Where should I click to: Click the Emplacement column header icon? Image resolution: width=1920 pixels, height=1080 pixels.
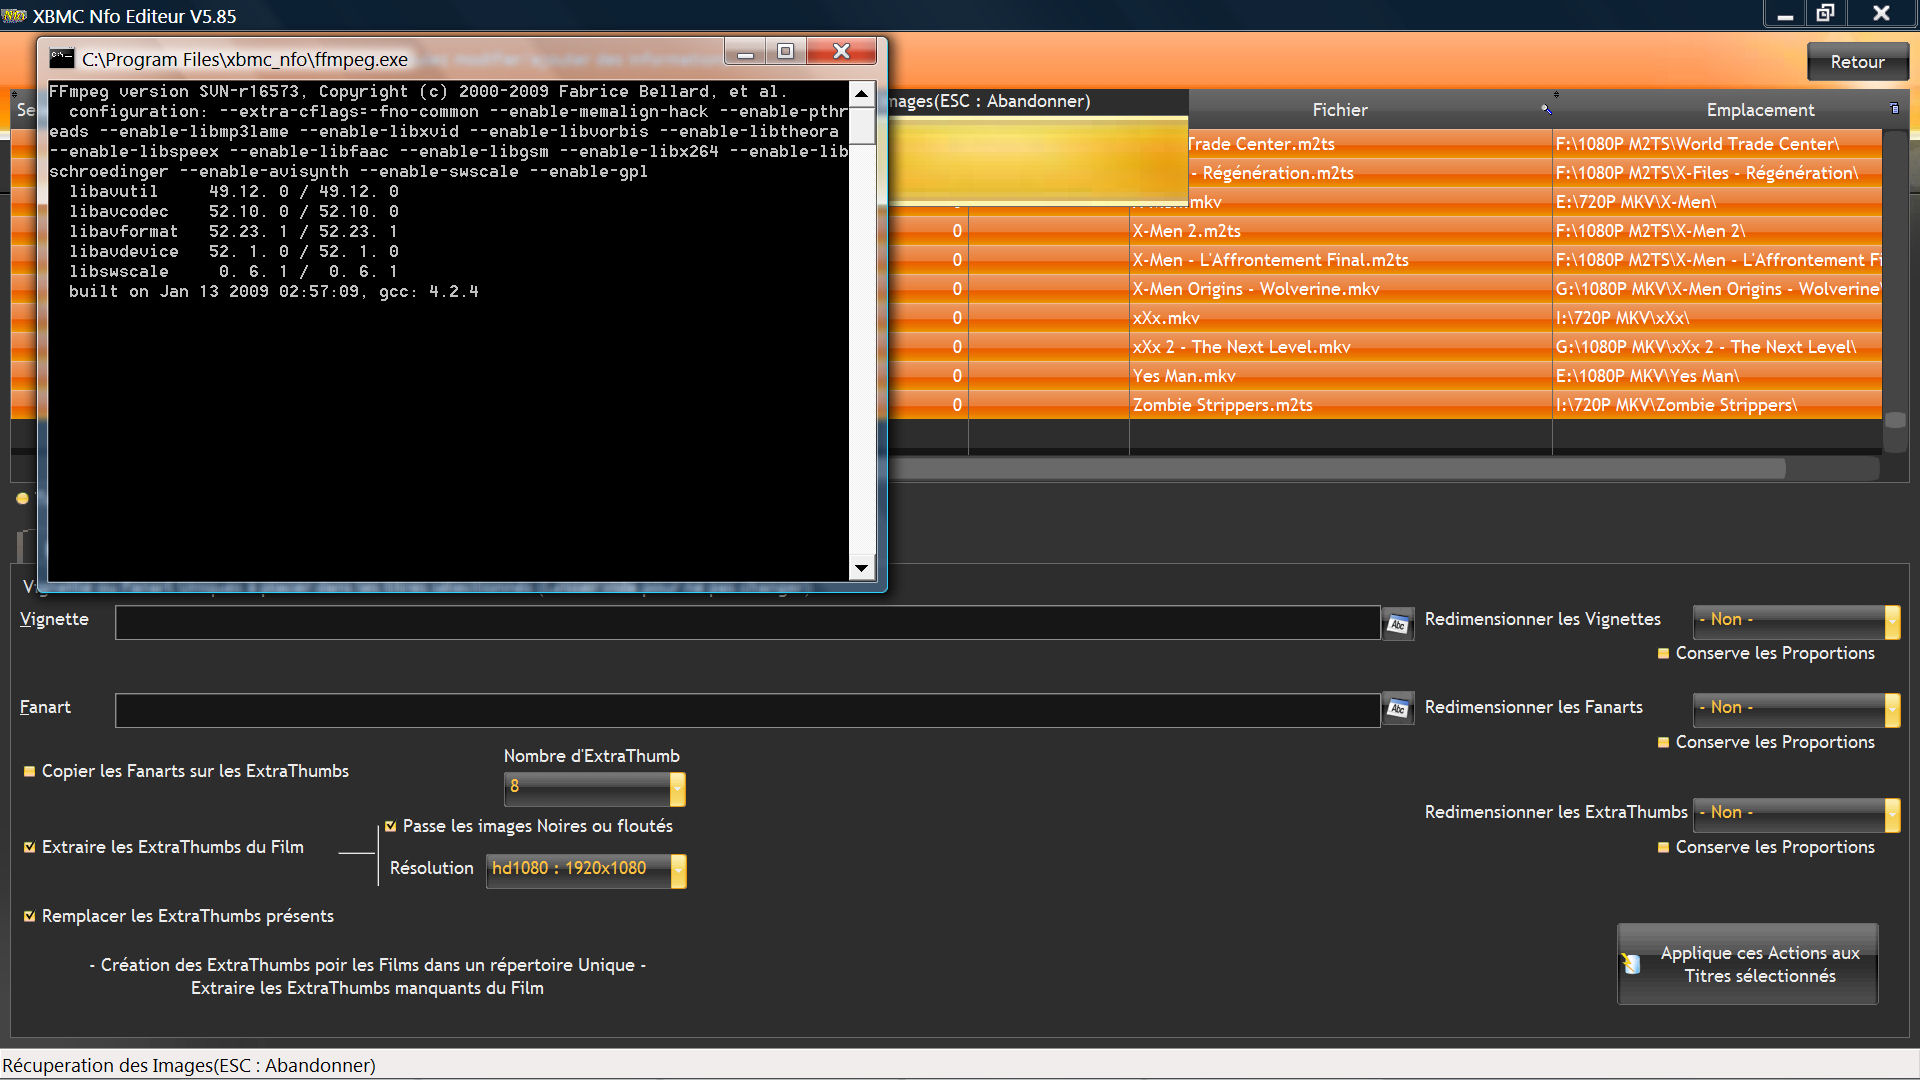pos(1894,108)
